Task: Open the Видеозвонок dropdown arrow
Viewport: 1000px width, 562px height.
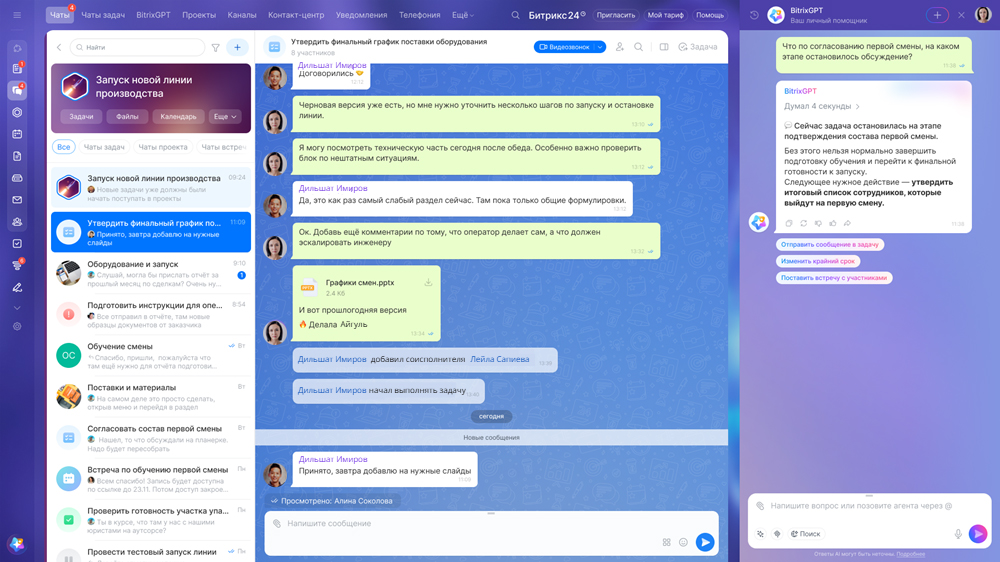Action: point(600,47)
